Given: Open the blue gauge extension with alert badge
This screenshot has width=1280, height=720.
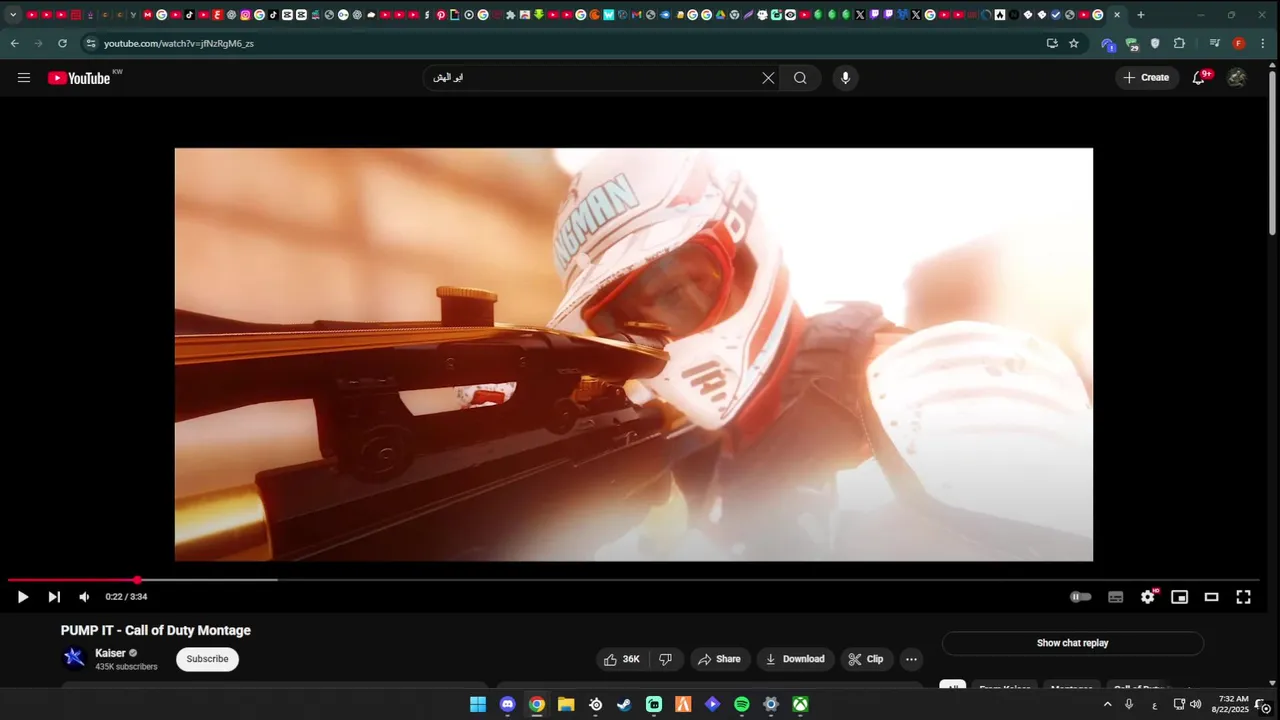Looking at the screenshot, I should click(x=1108, y=44).
